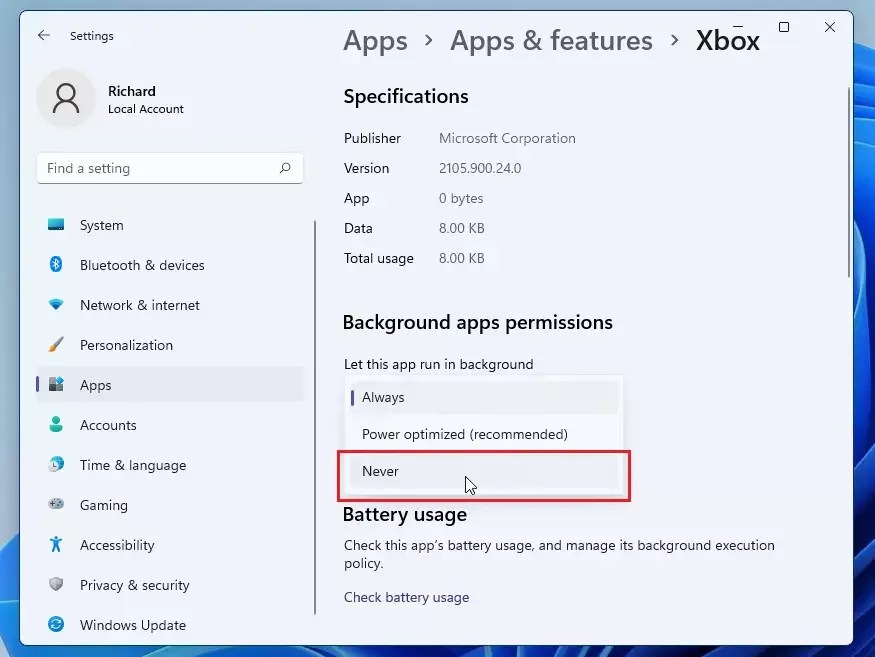Click the Check battery usage link
The height and width of the screenshot is (657, 875).
406,597
